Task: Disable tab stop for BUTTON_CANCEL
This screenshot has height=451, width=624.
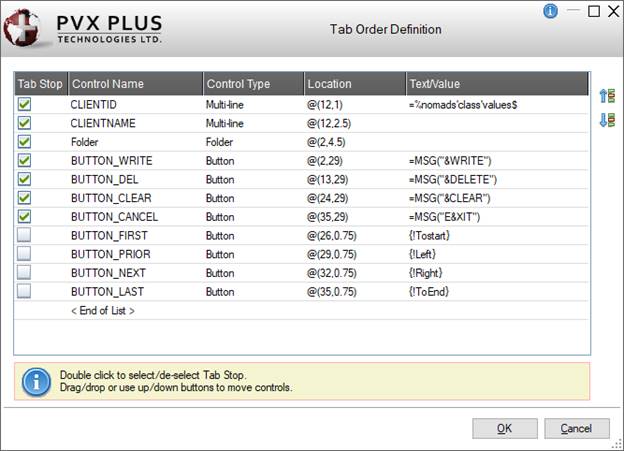Action: tap(25, 216)
